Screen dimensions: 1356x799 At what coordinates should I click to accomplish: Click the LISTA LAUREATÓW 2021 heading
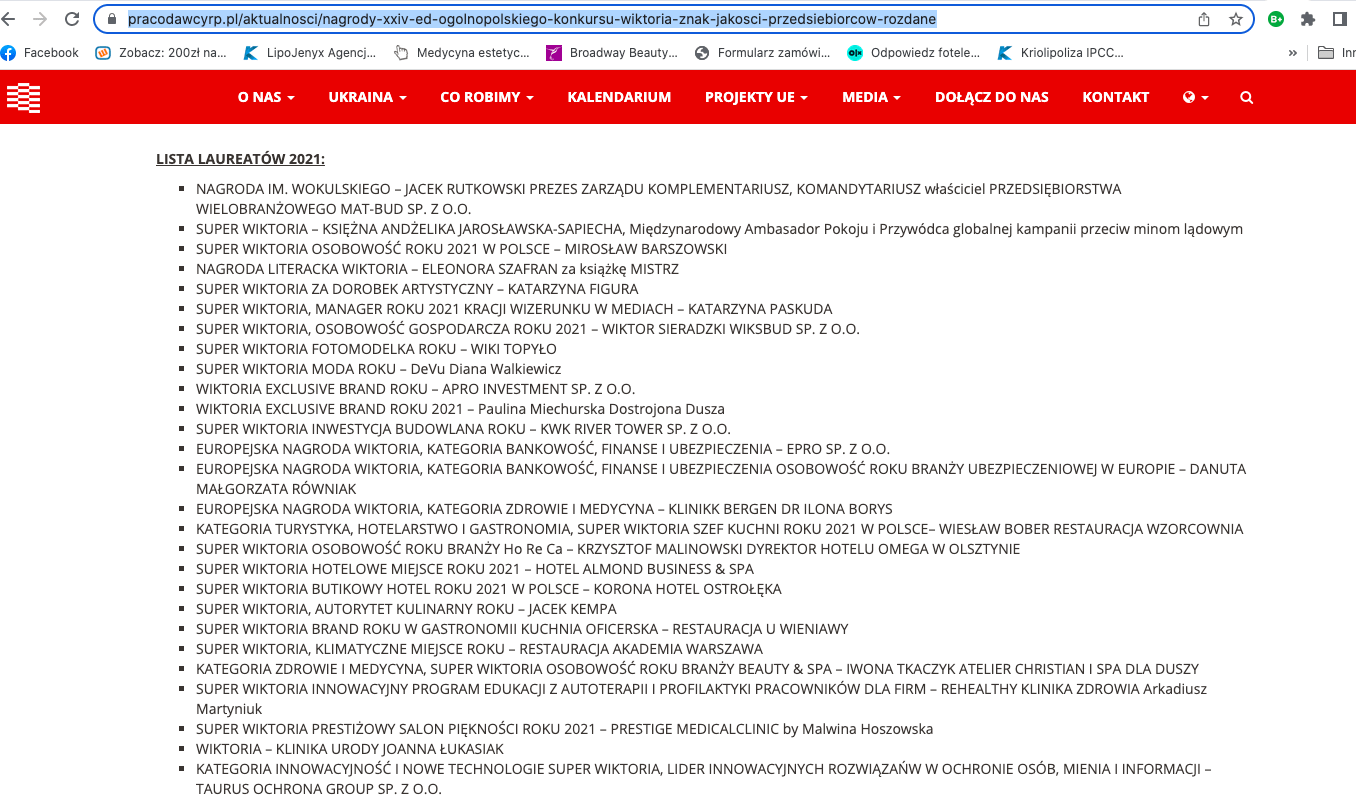pyautogui.click(x=240, y=159)
